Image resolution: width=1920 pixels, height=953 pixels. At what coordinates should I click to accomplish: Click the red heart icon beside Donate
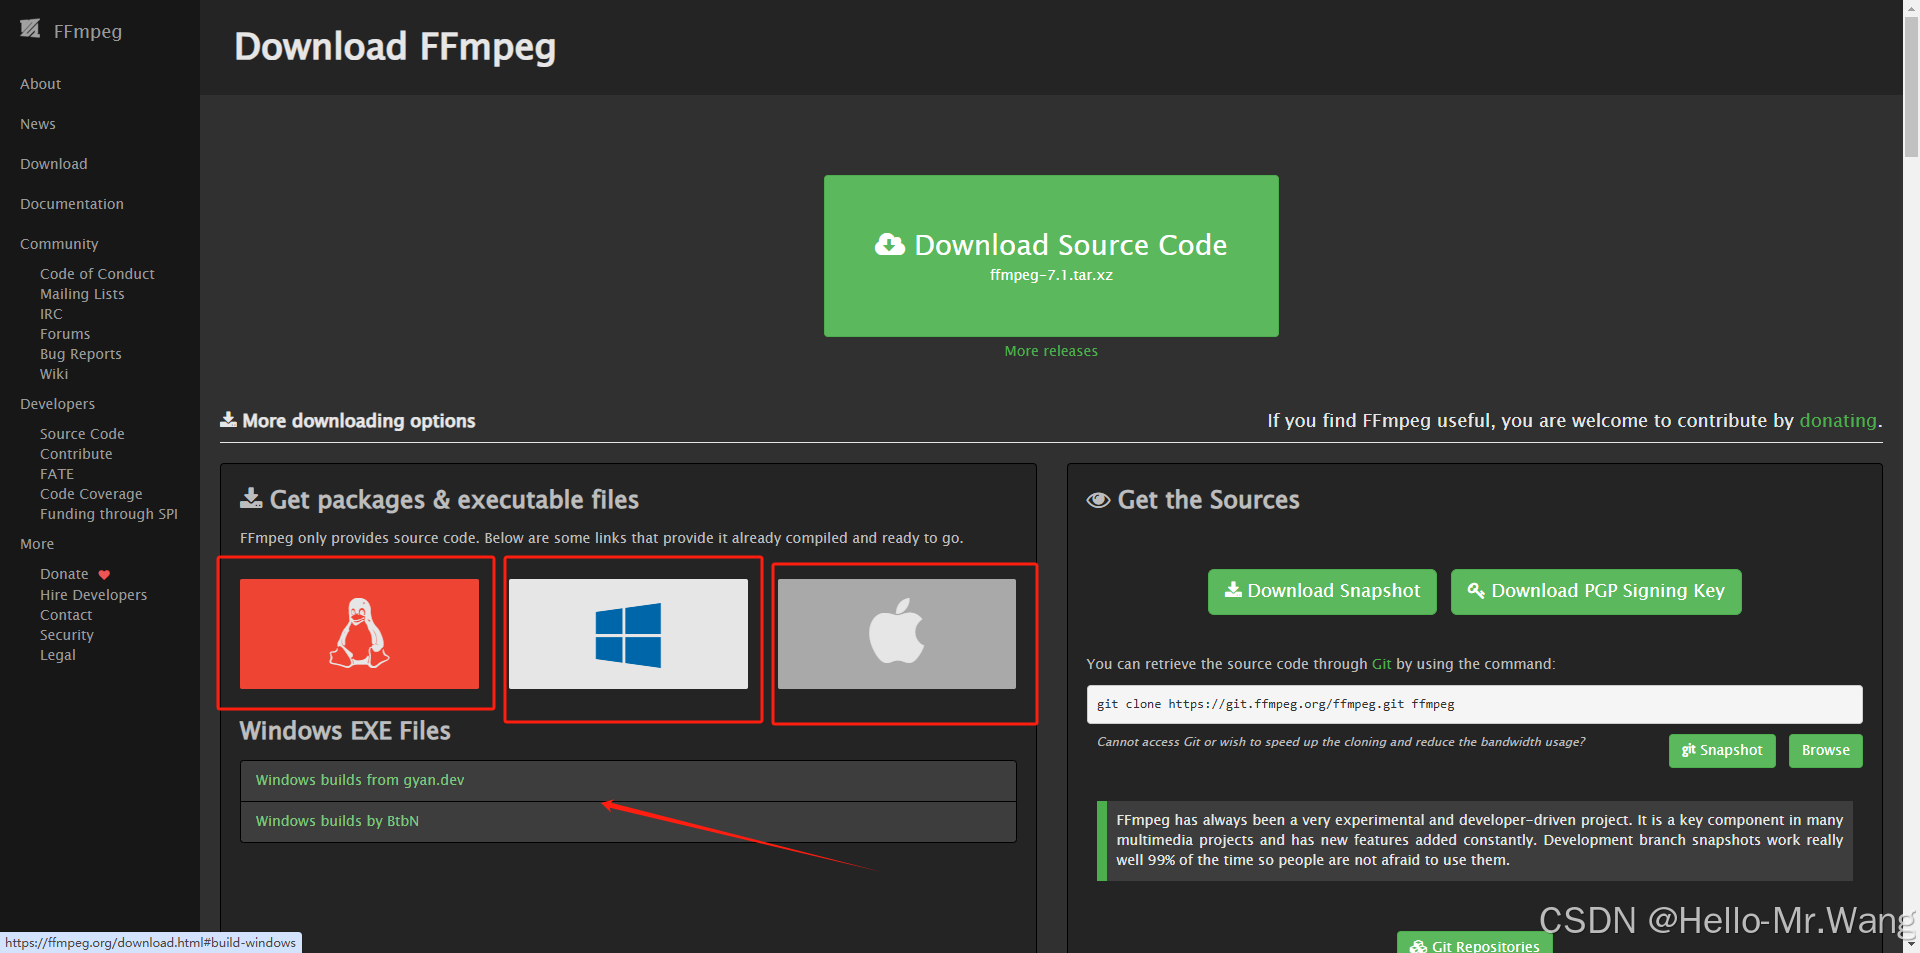tap(104, 575)
